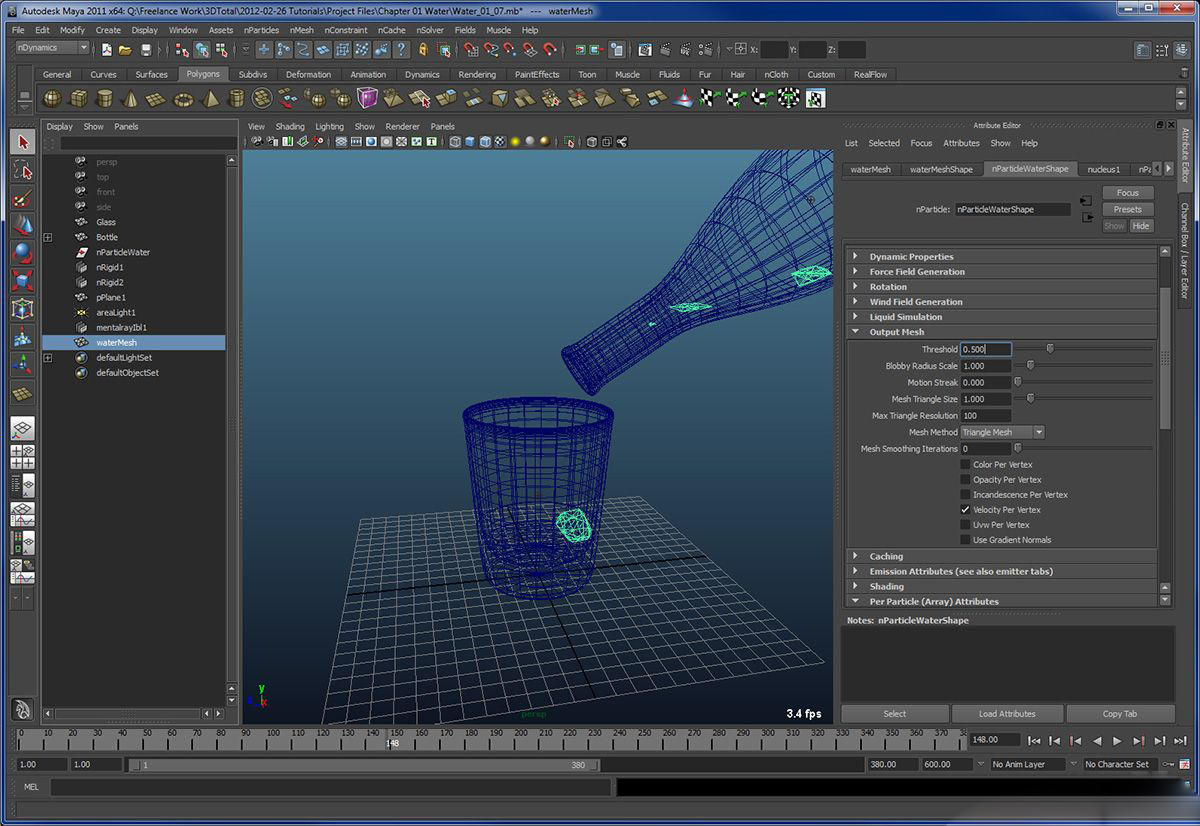Select nParticleWater in the Outliner
This screenshot has height=826, width=1200.
click(123, 252)
